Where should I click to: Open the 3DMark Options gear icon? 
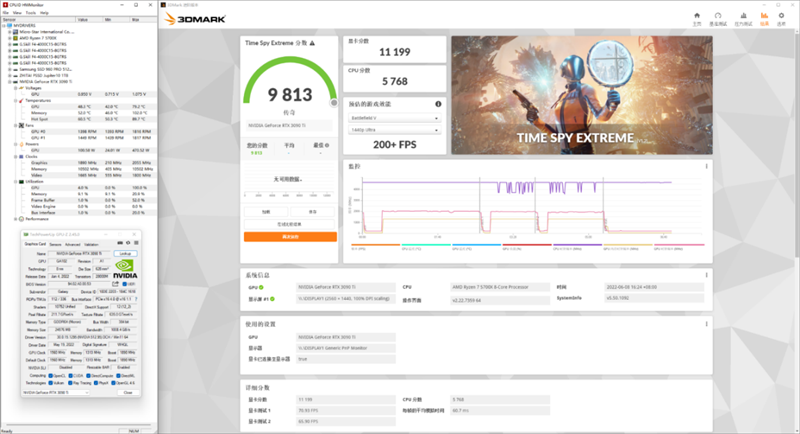click(781, 16)
